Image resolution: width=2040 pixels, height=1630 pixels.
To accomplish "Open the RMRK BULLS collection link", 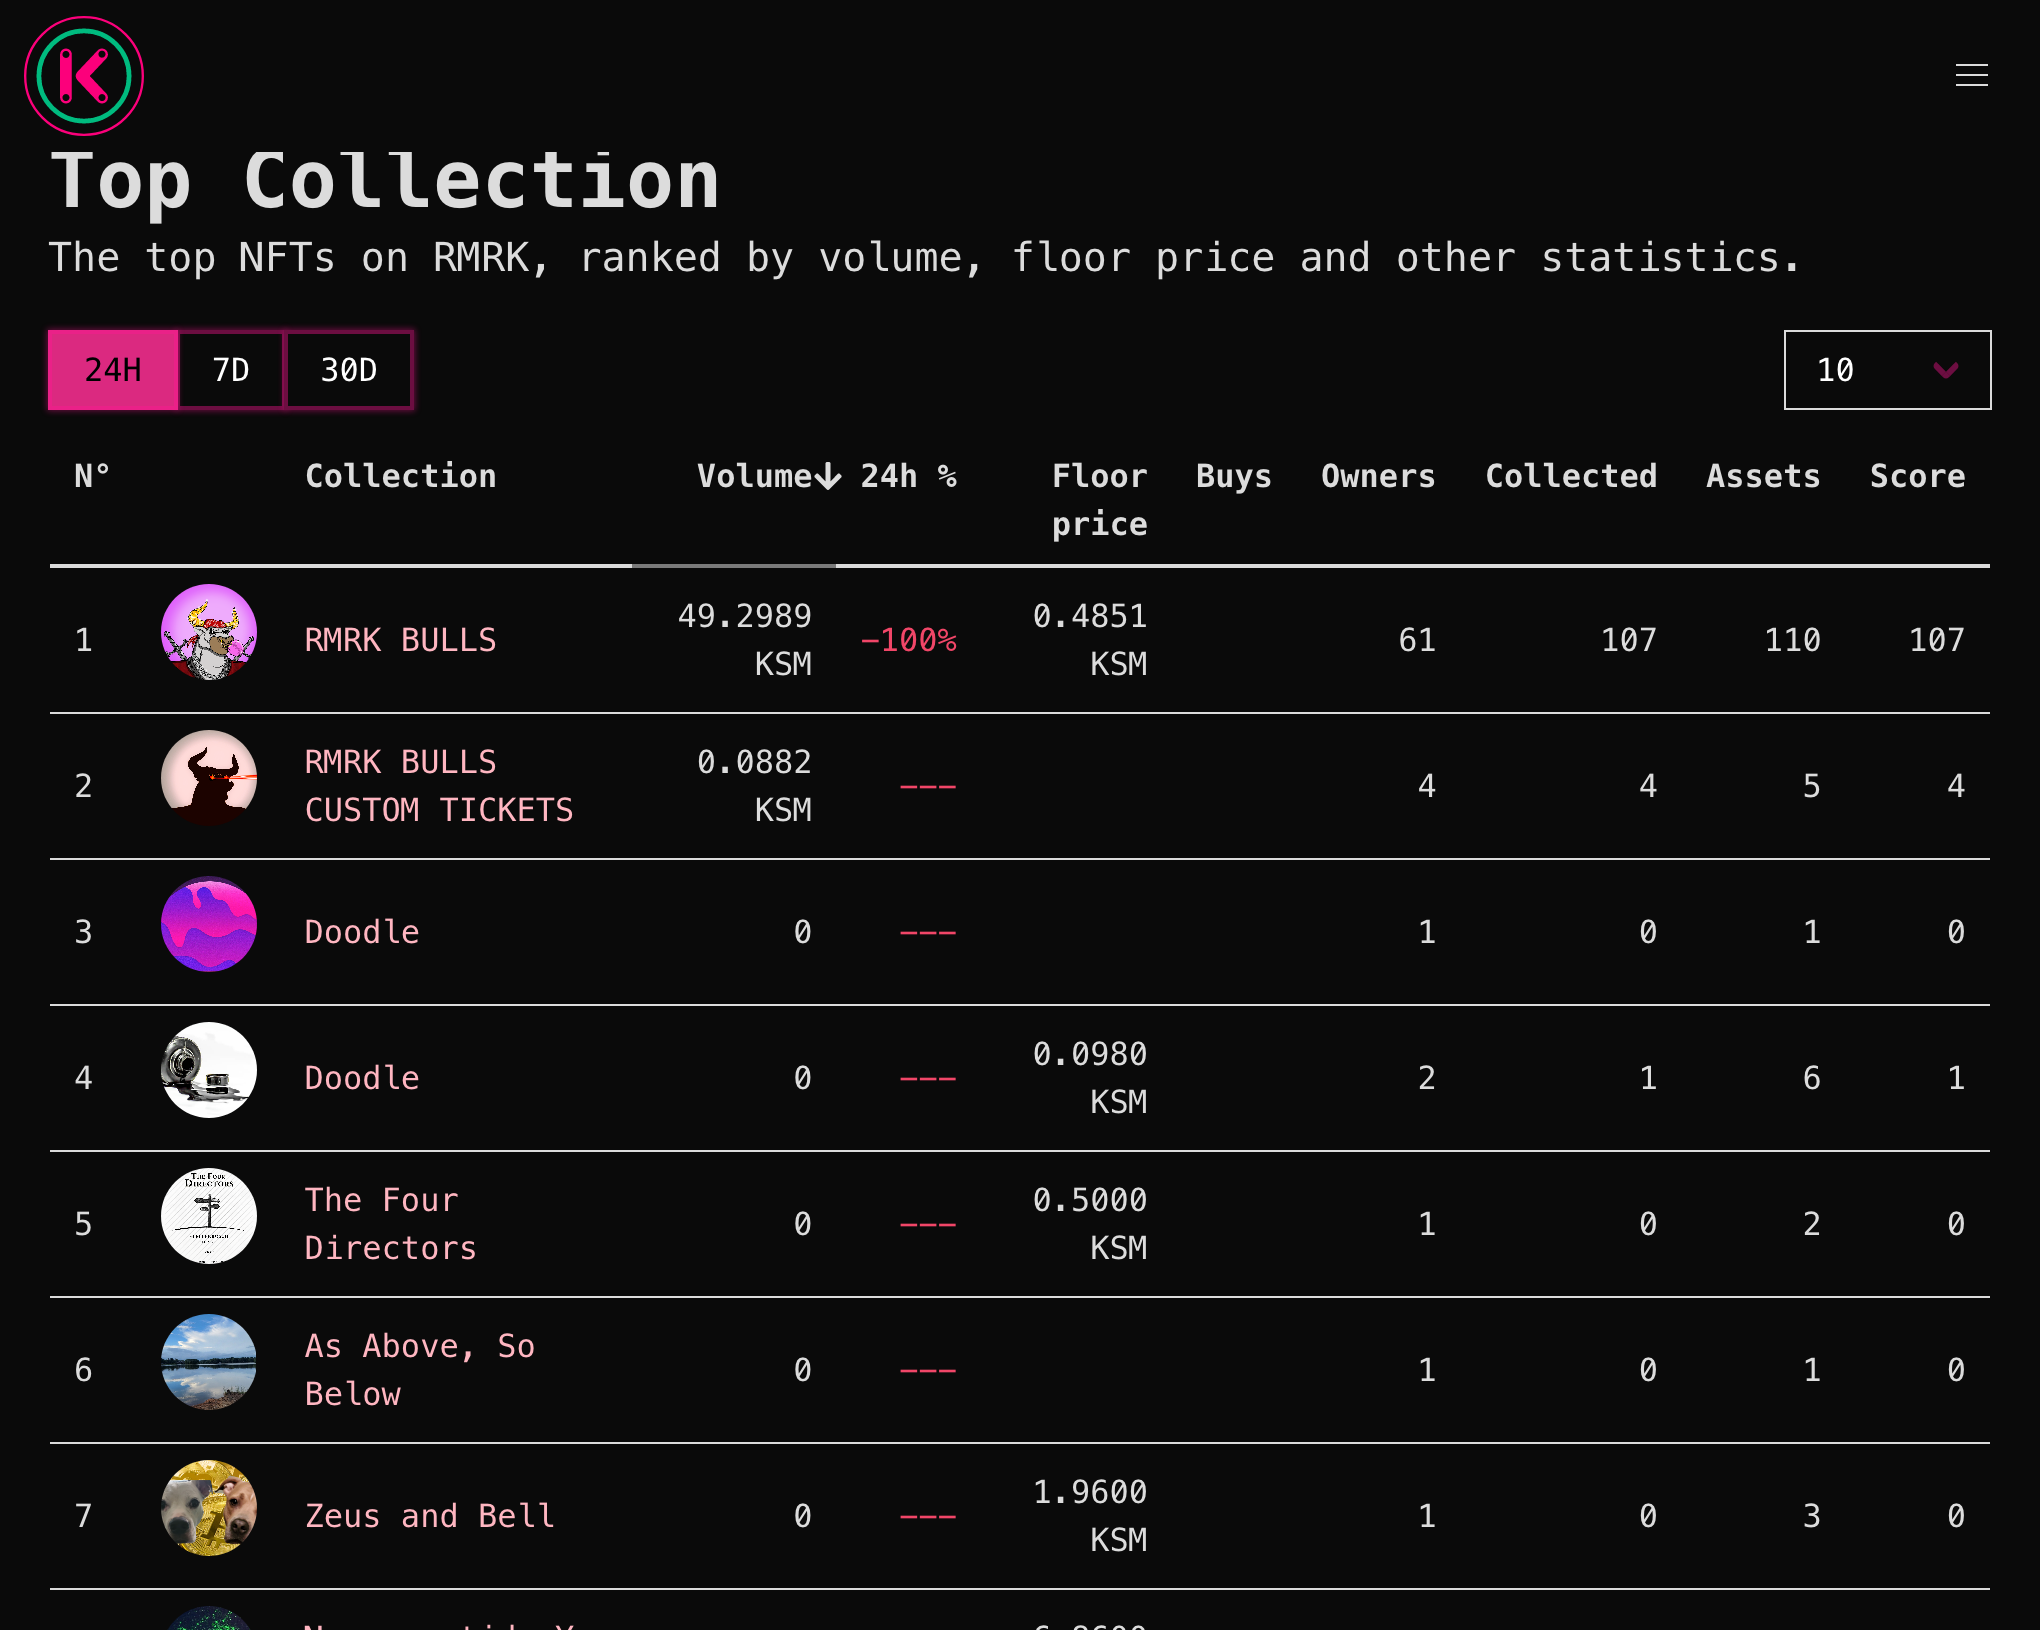I will coord(400,640).
